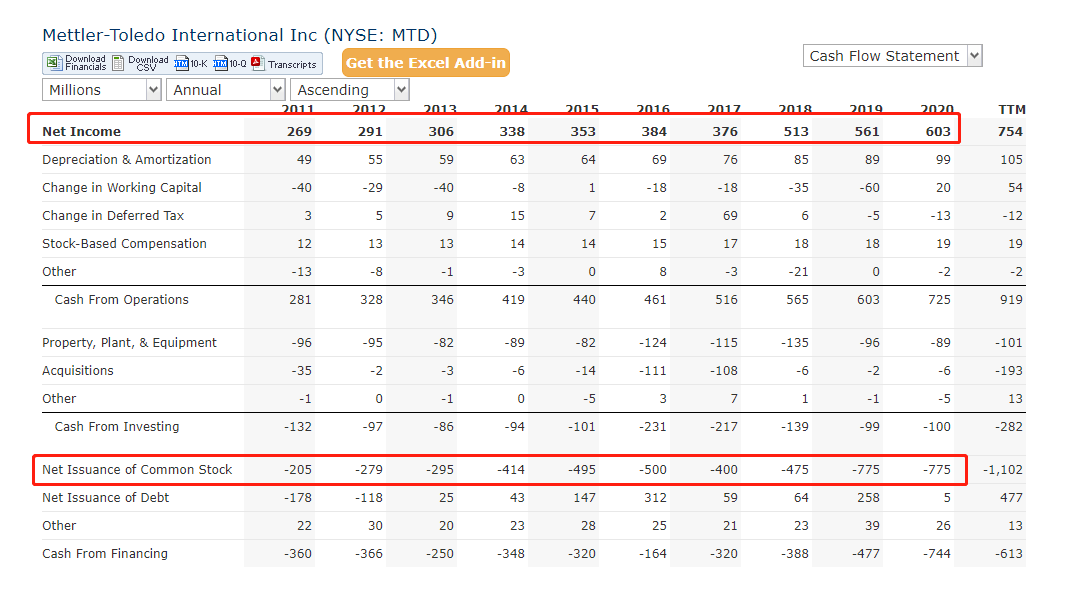Click the 10-K text label
The image size is (1079, 591).
pos(199,64)
